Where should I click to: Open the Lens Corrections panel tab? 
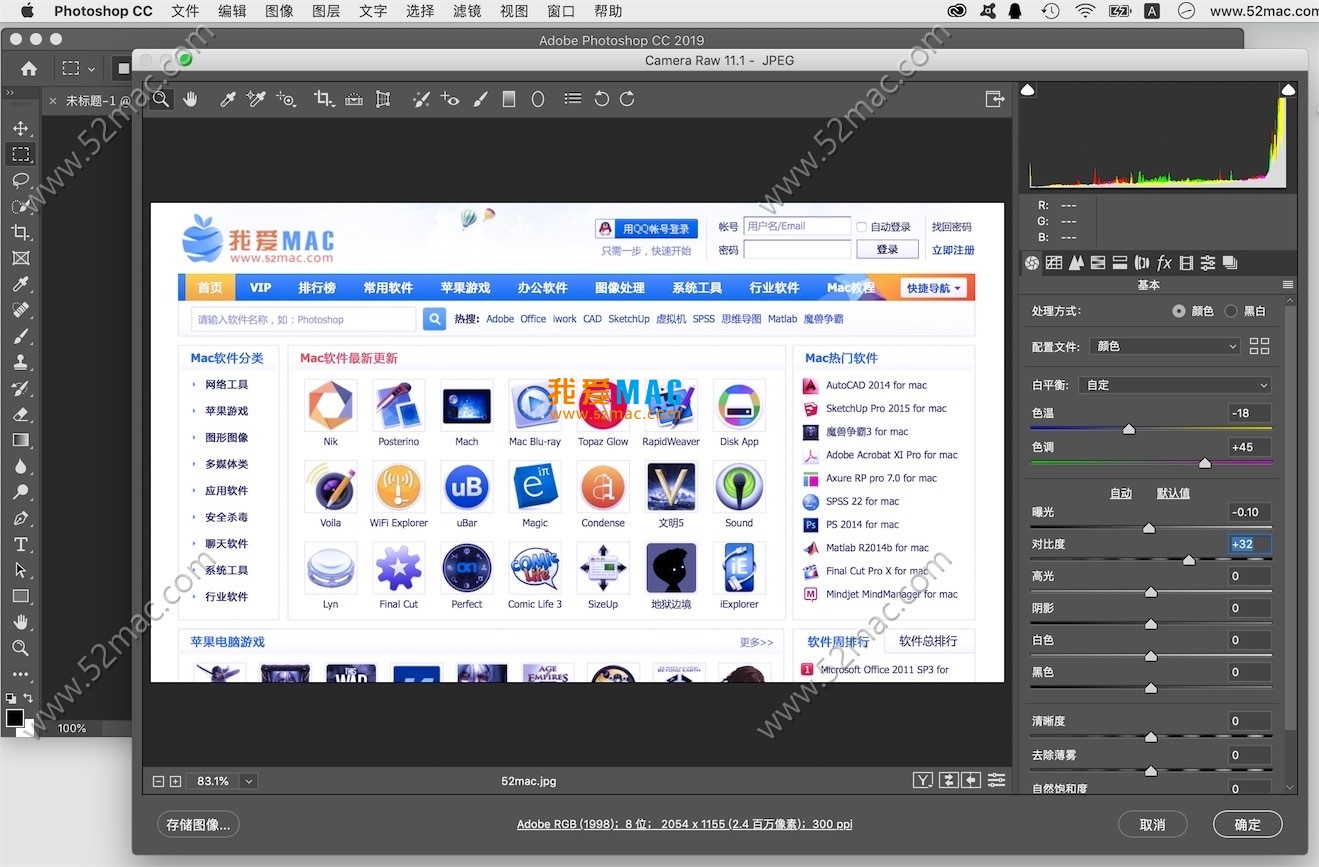[x=1142, y=263]
